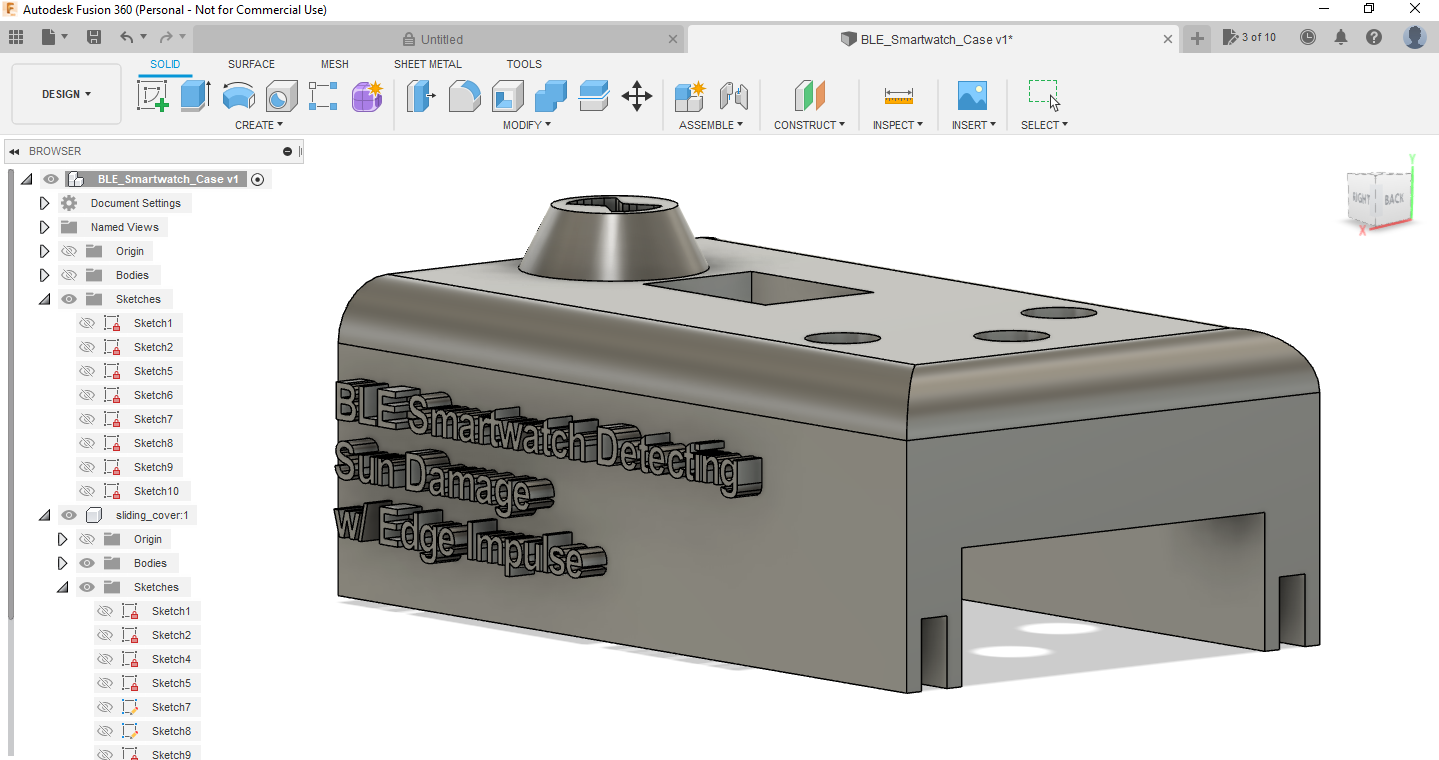This screenshot has height=760, width=1439.
Task: Switch to the SHEET METAL tab
Action: point(428,64)
